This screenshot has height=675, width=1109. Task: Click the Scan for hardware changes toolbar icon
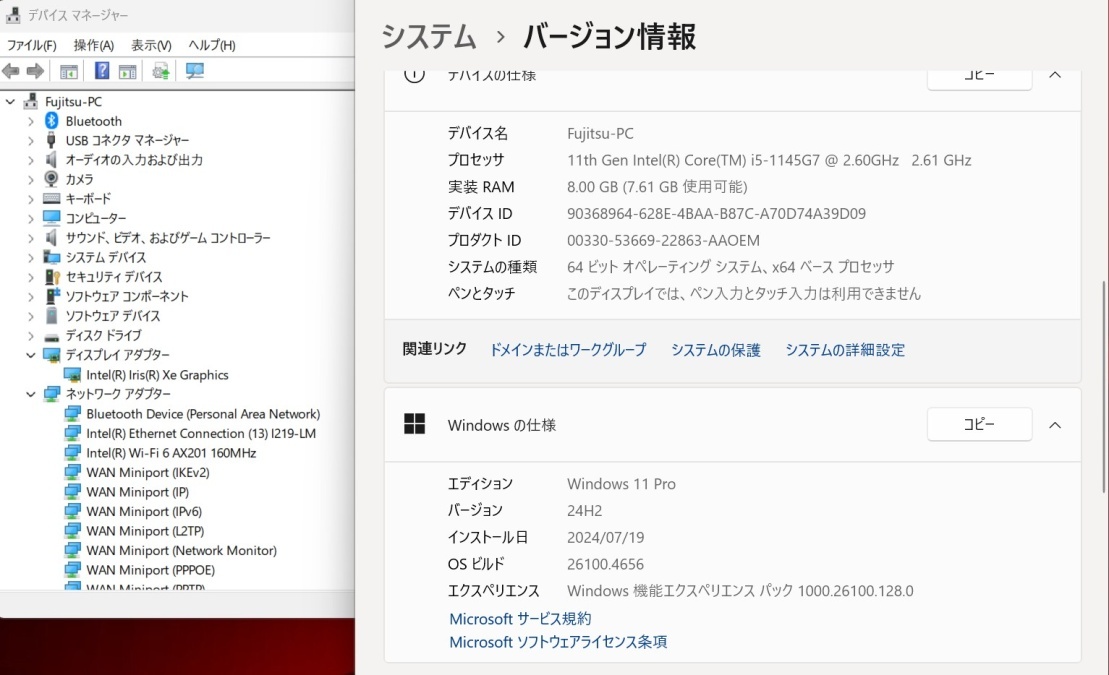tap(194, 71)
